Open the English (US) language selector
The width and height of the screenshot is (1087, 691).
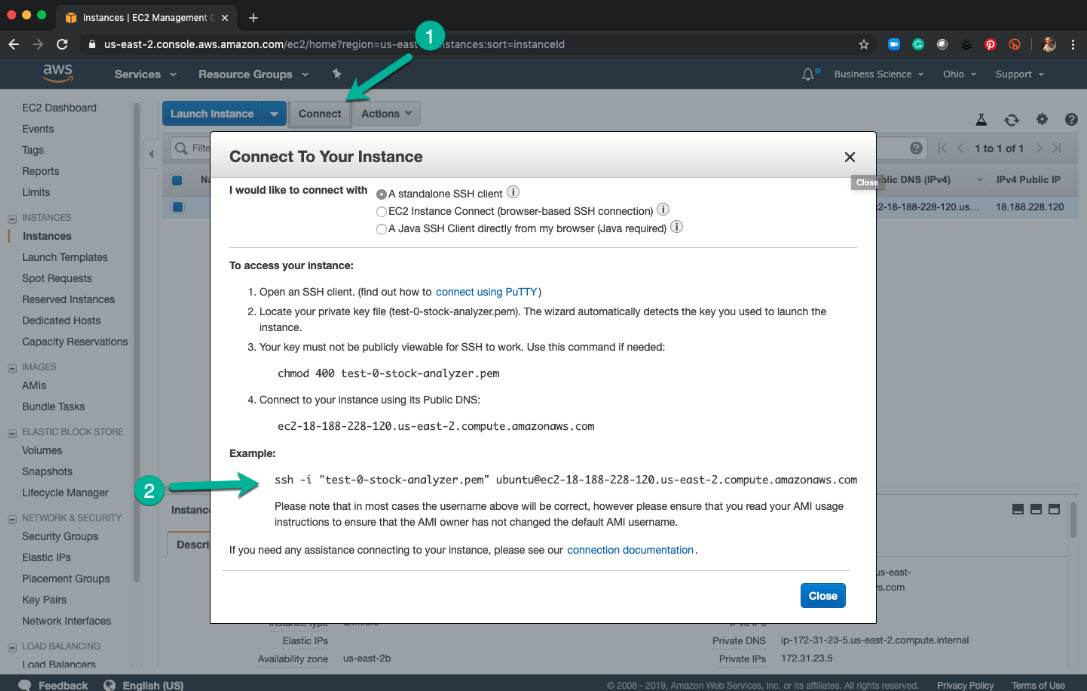[144, 685]
